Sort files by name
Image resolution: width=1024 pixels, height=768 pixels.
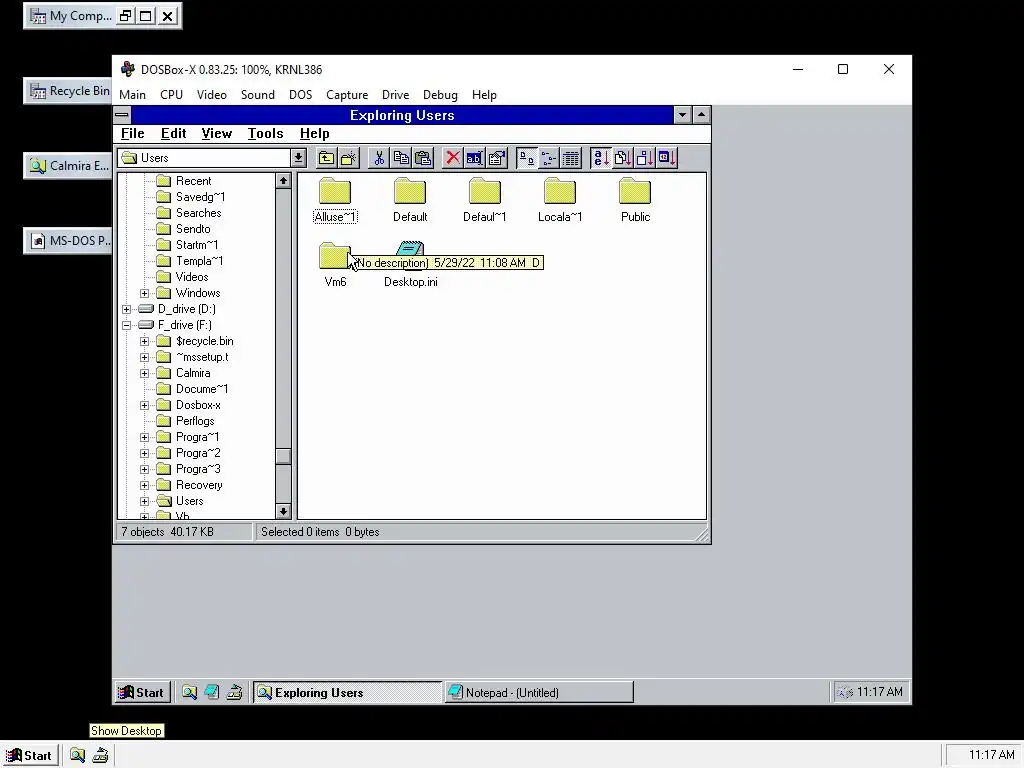[x=600, y=158]
